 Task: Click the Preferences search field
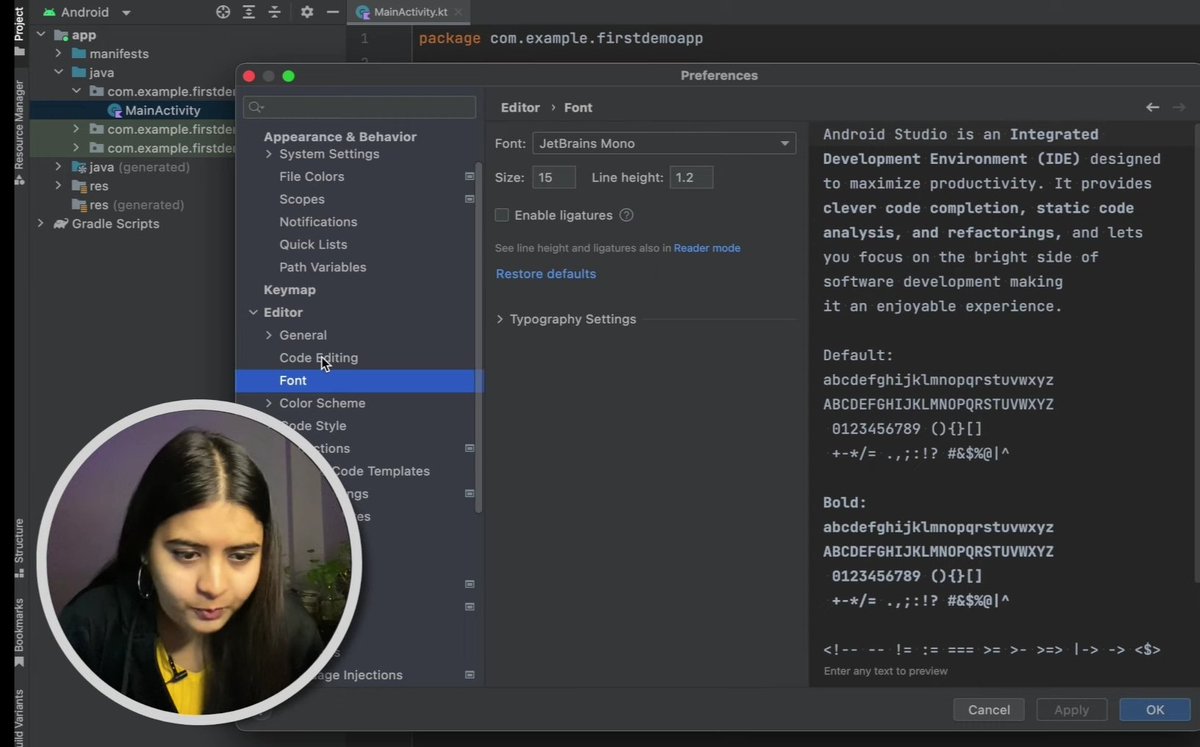point(360,107)
